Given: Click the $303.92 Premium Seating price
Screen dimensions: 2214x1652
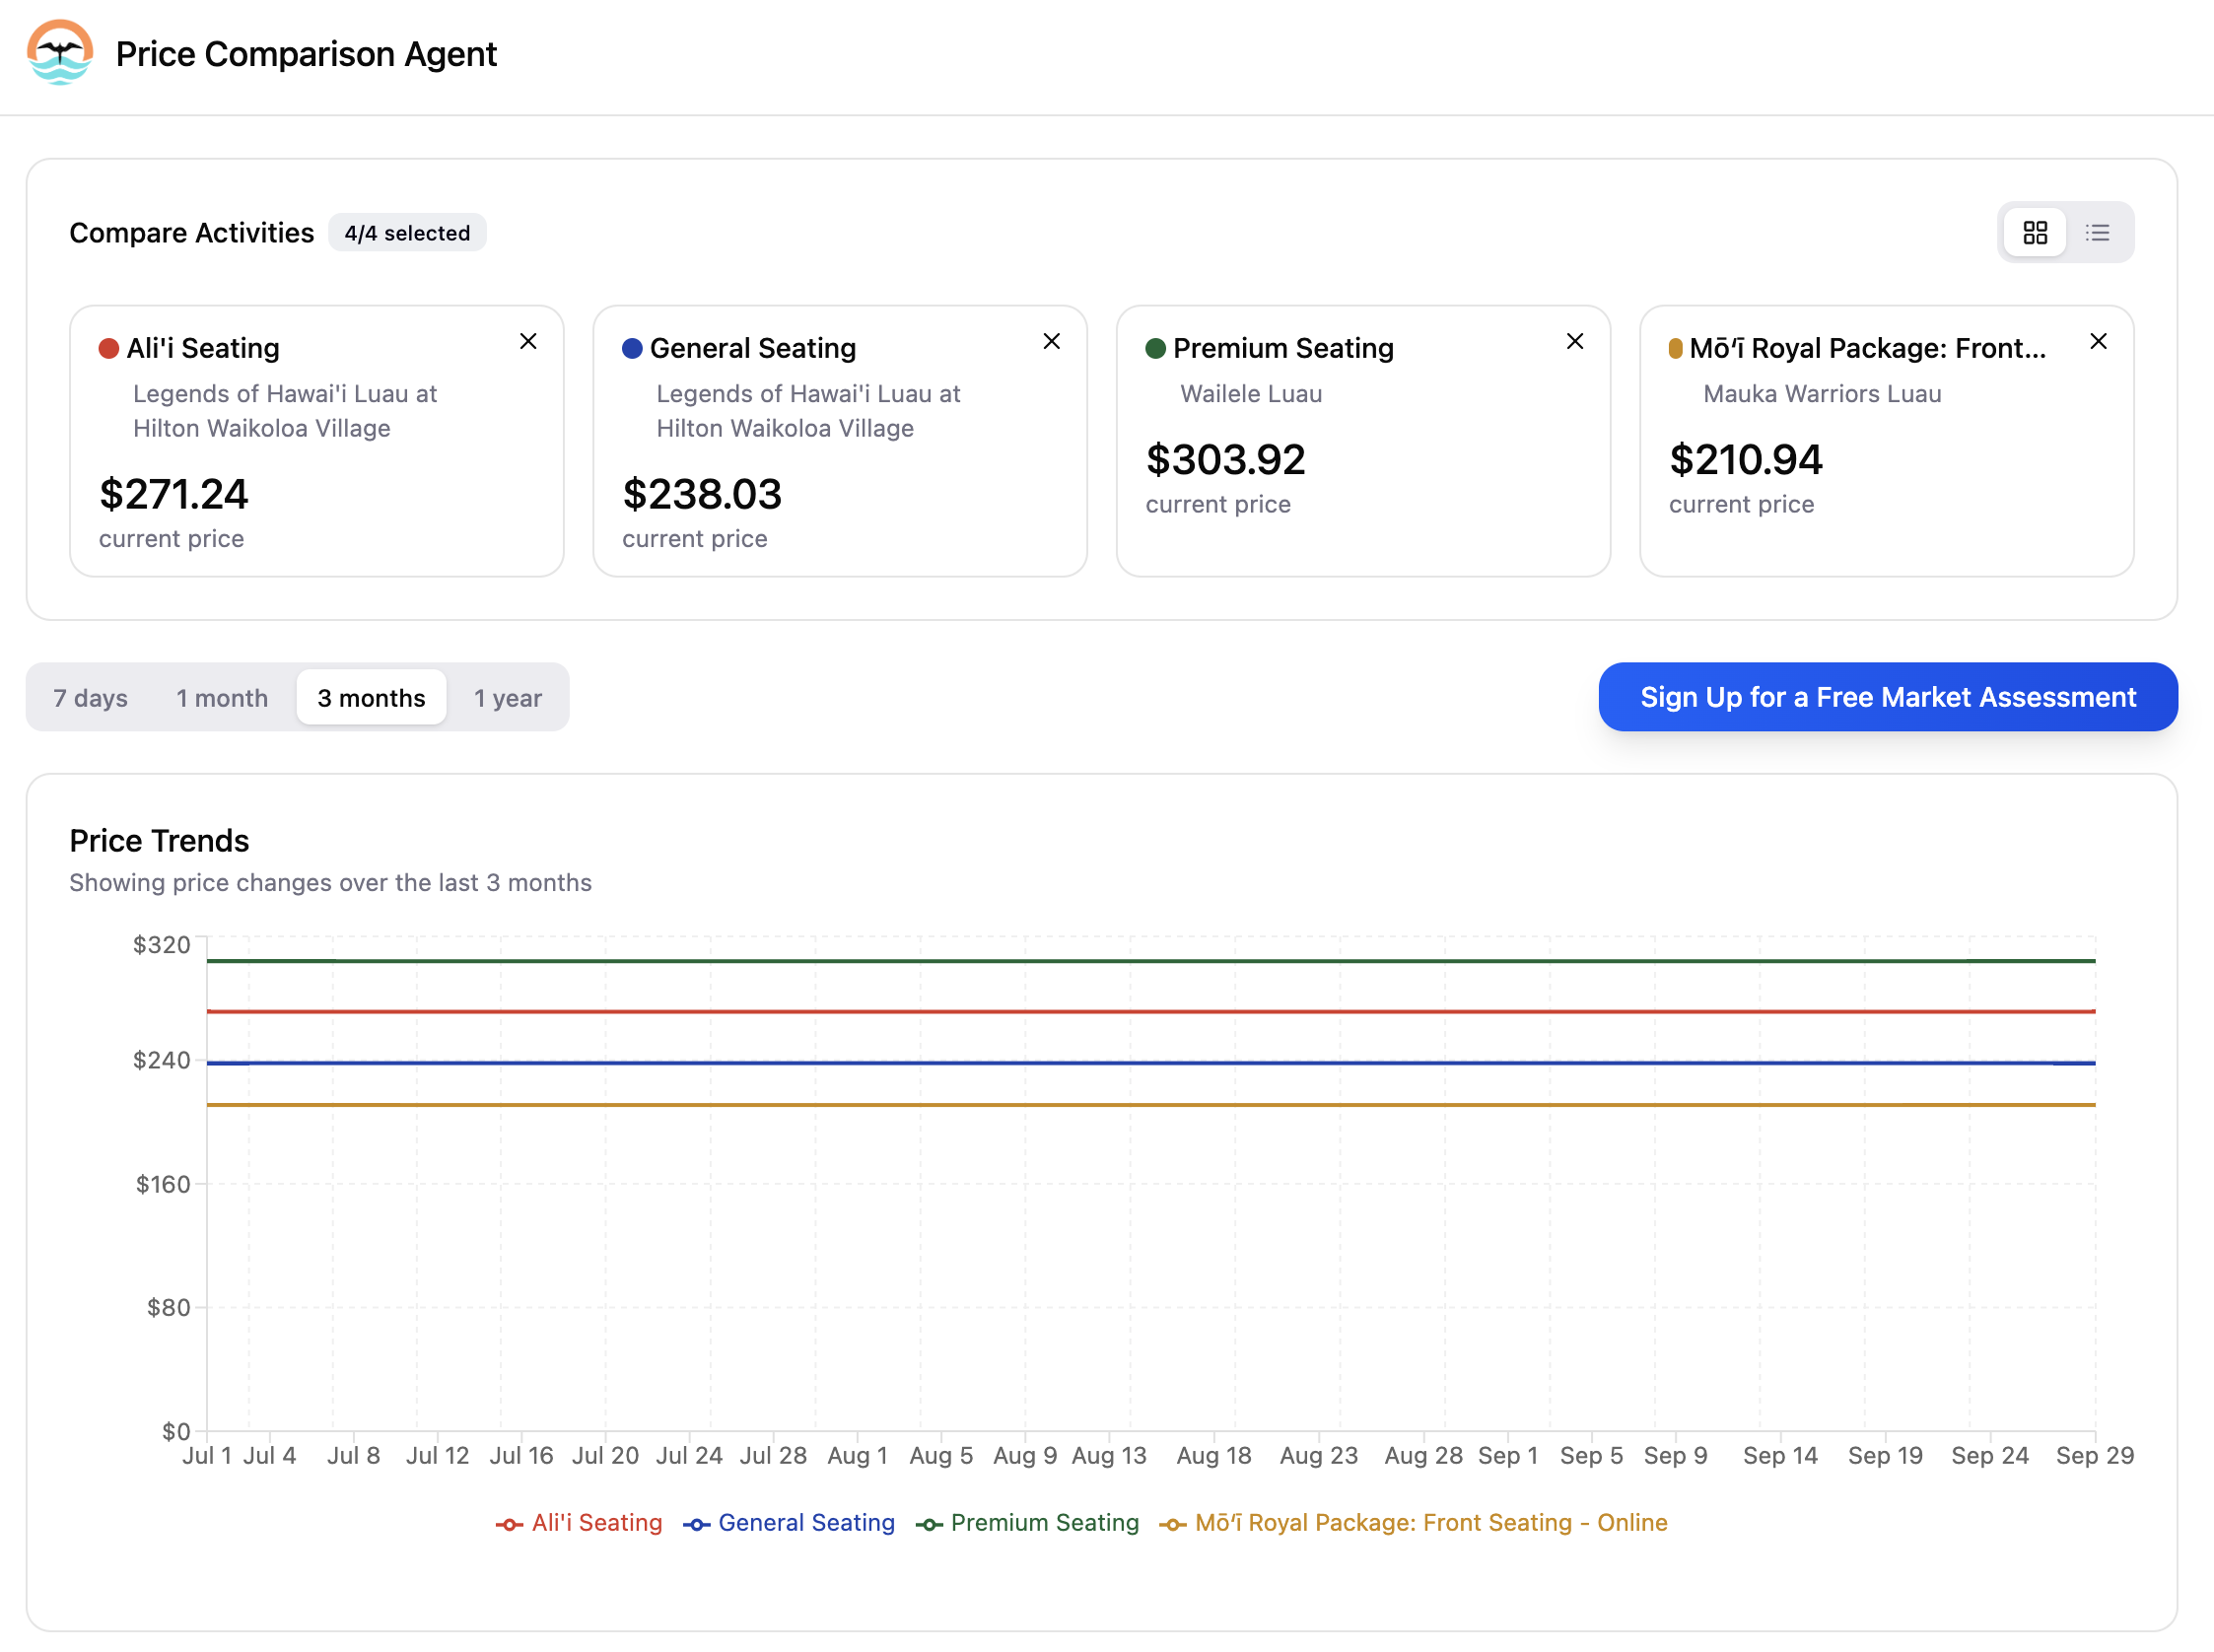Looking at the screenshot, I should point(1225,460).
